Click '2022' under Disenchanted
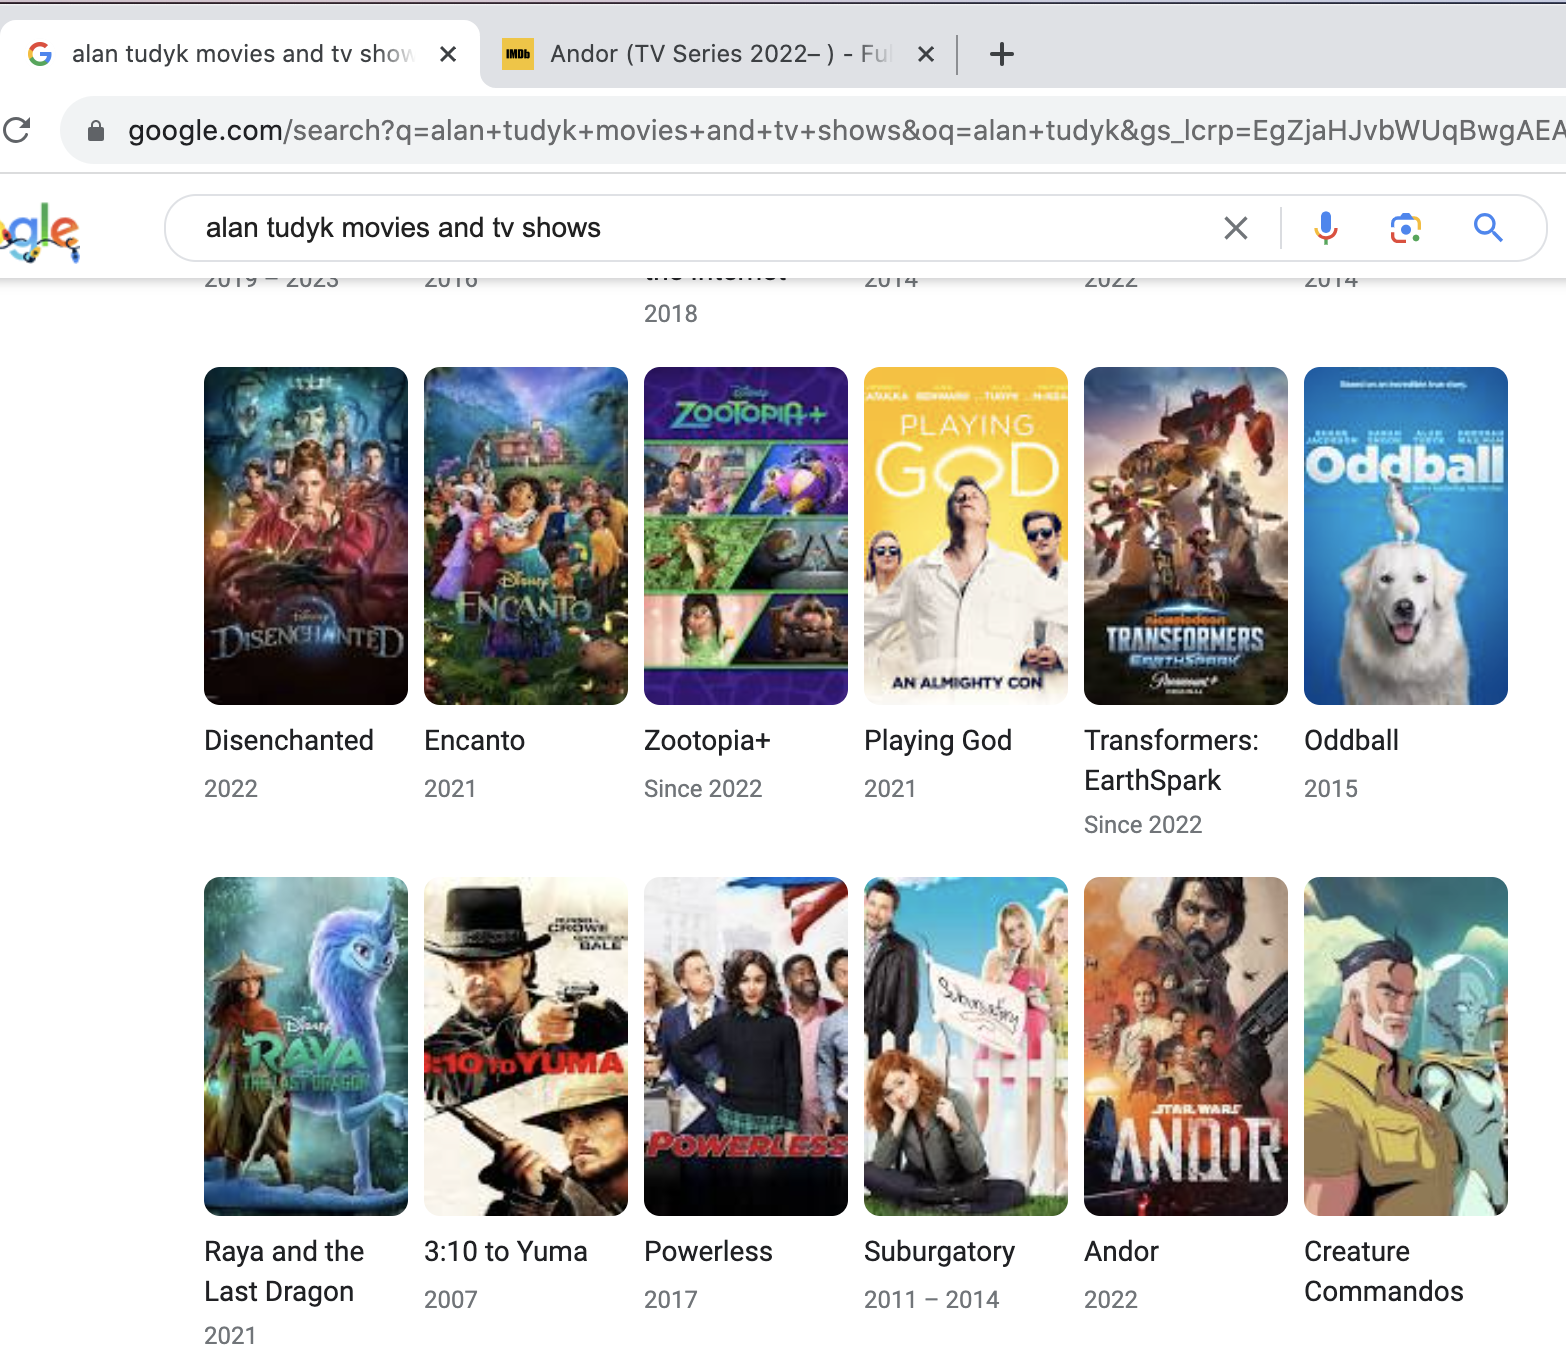1566x1364 pixels. pos(231,788)
